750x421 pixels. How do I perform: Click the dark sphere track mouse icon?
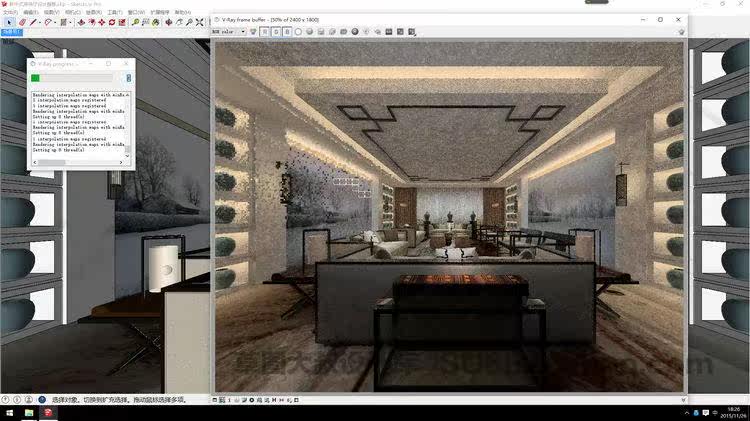tap(355, 32)
